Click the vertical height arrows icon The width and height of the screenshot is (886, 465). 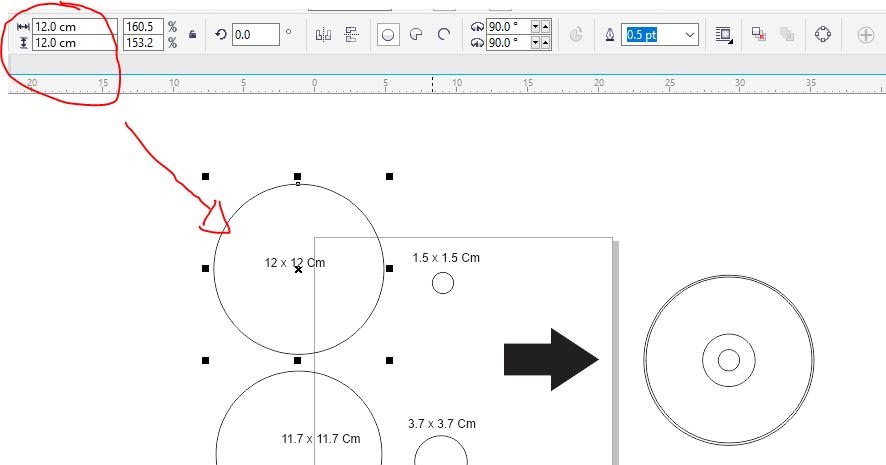coord(23,42)
